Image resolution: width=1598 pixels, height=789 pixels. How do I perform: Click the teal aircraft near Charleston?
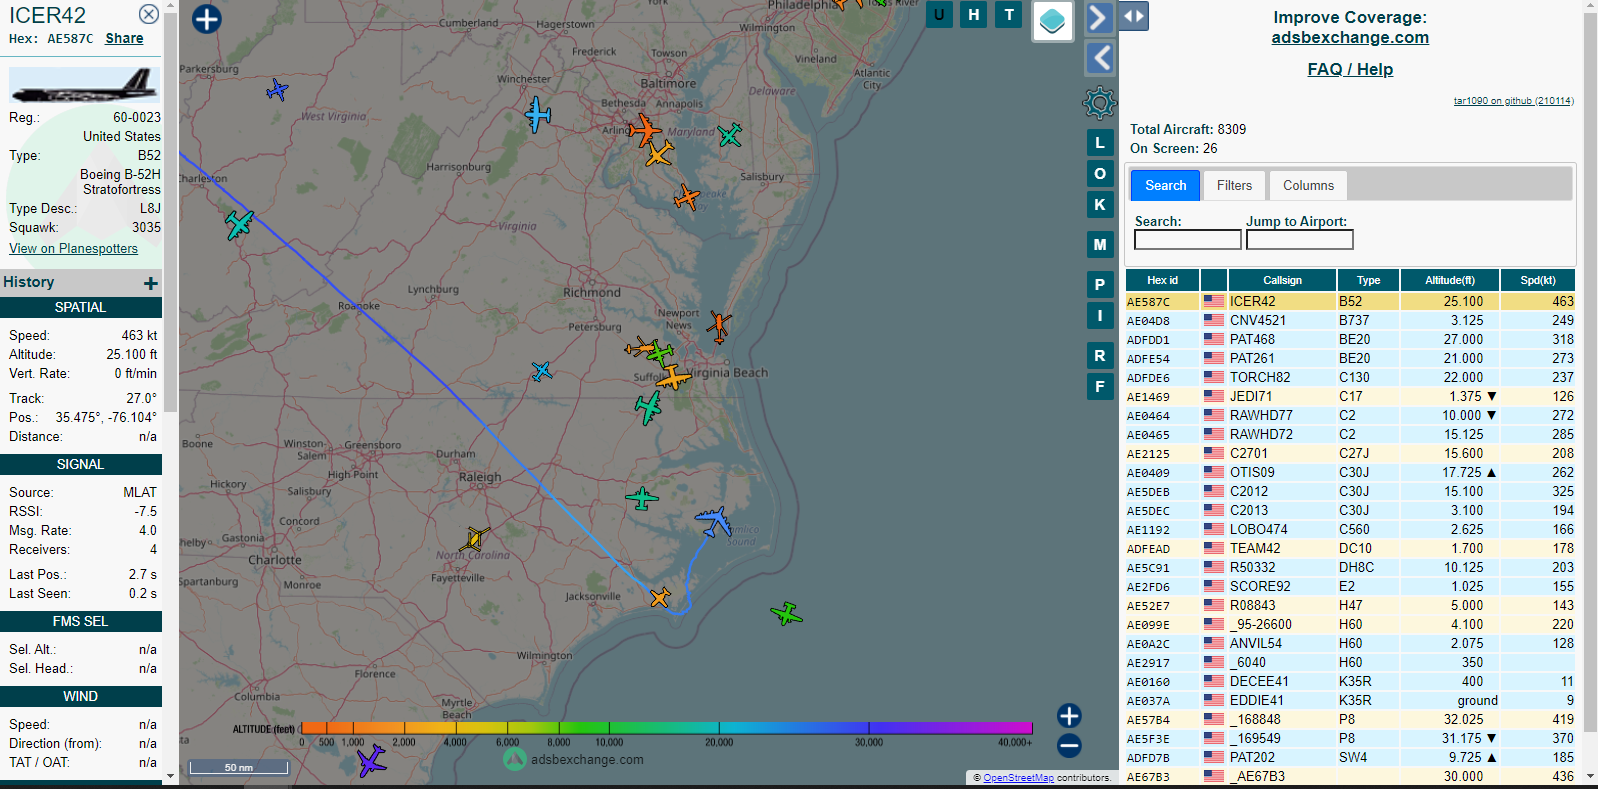click(x=239, y=224)
